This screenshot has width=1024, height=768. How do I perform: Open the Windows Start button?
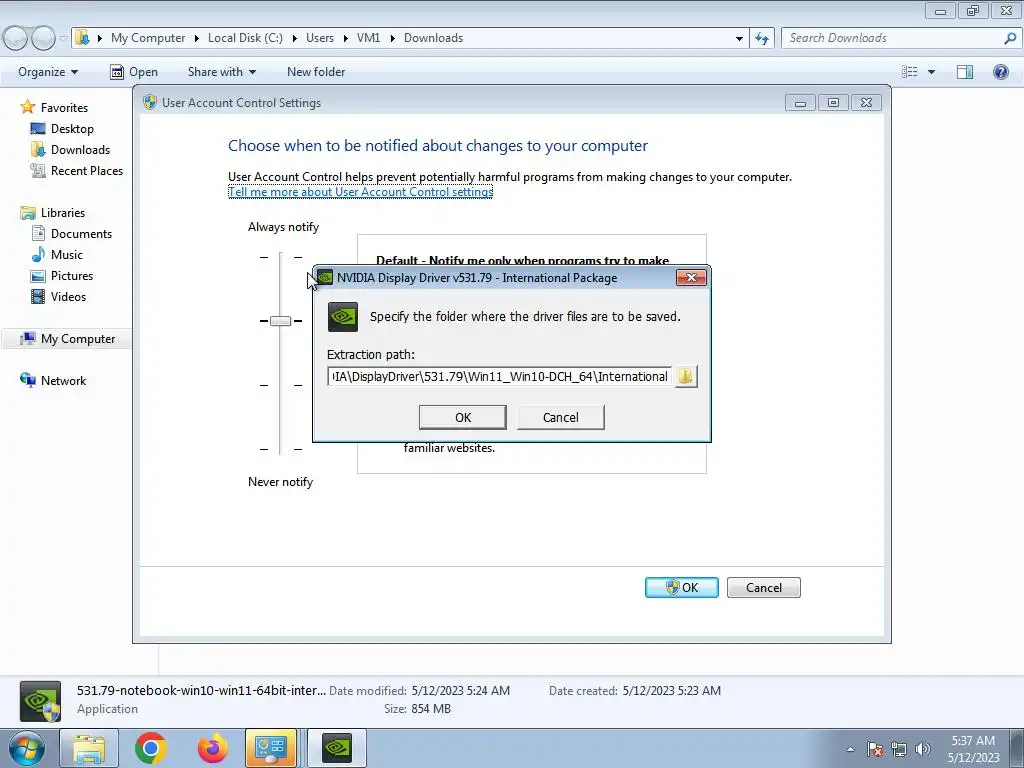pyautogui.click(x=26, y=748)
